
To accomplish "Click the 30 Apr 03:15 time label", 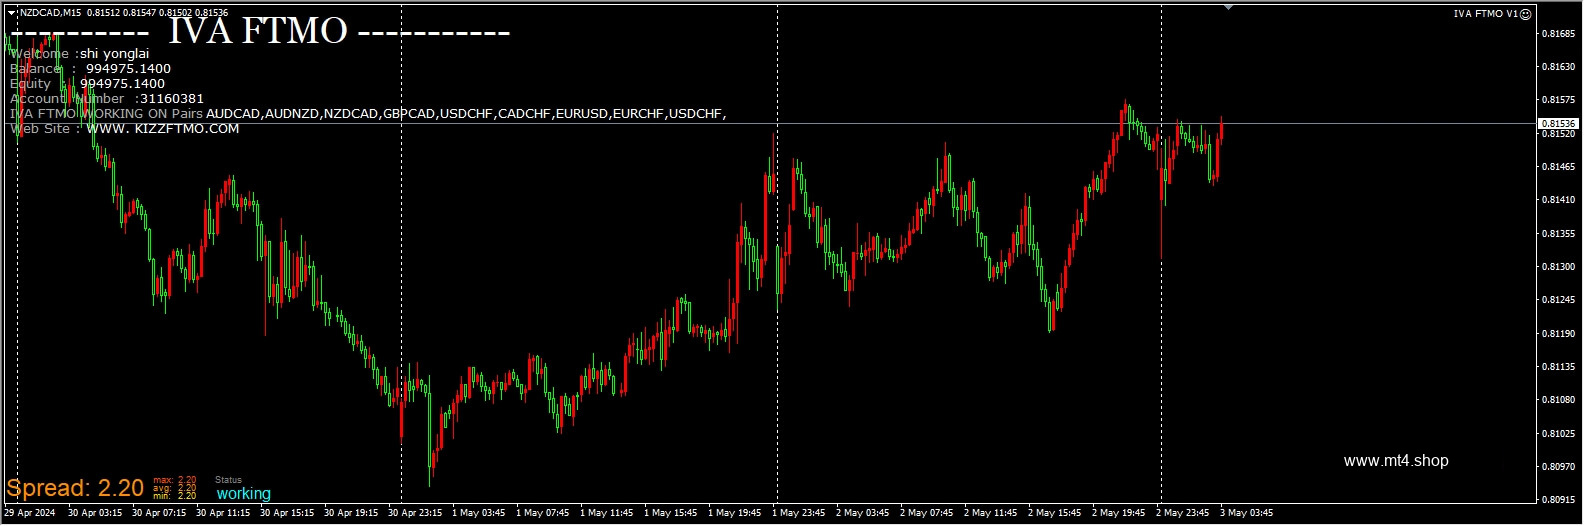I will click(x=95, y=513).
